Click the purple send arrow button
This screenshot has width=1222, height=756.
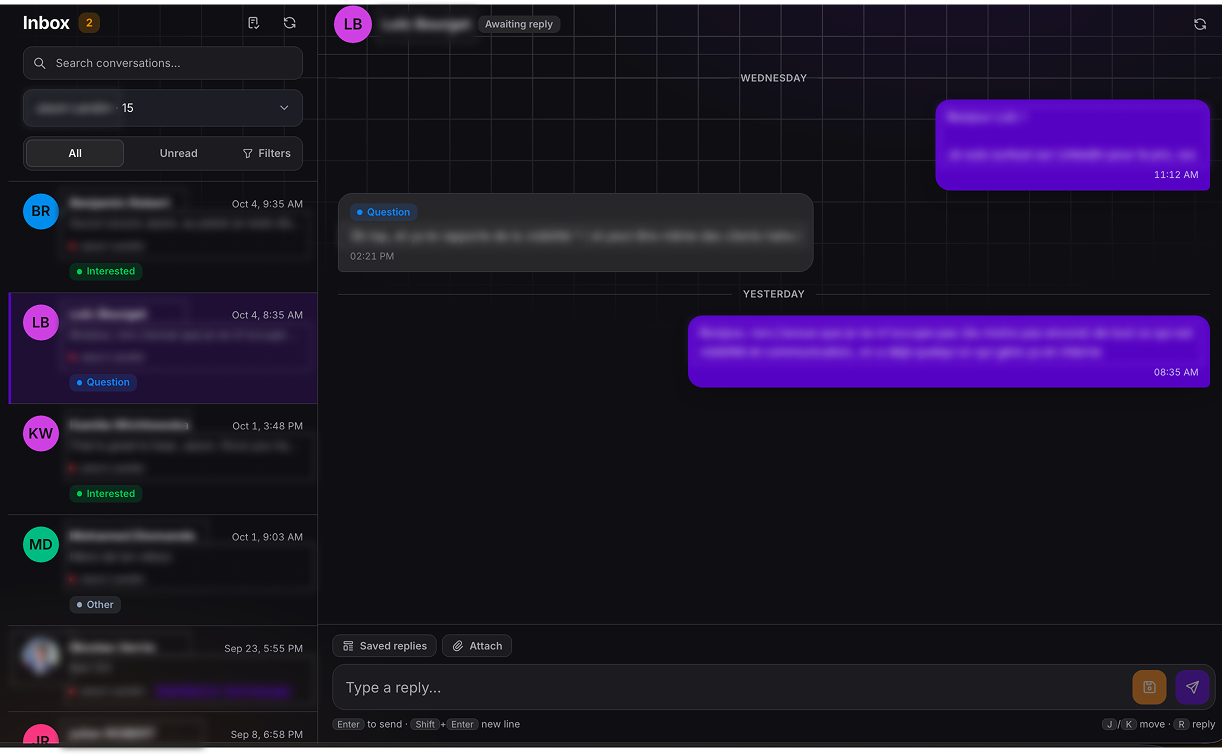[1192, 687]
